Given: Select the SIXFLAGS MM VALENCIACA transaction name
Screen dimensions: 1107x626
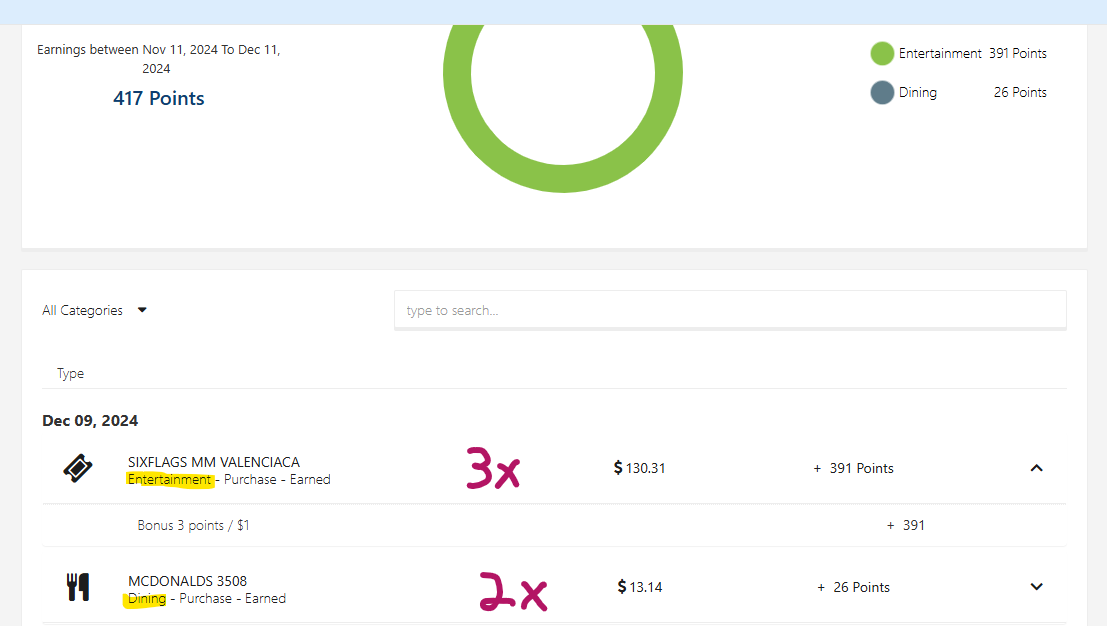Looking at the screenshot, I should click(213, 461).
